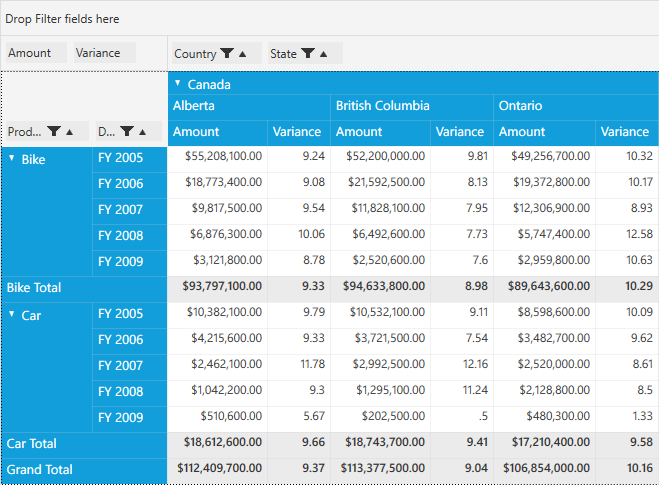Viewport: 659px width, 485px height.
Task: Click the Prod... row field sort arrow
Action: click(70, 131)
